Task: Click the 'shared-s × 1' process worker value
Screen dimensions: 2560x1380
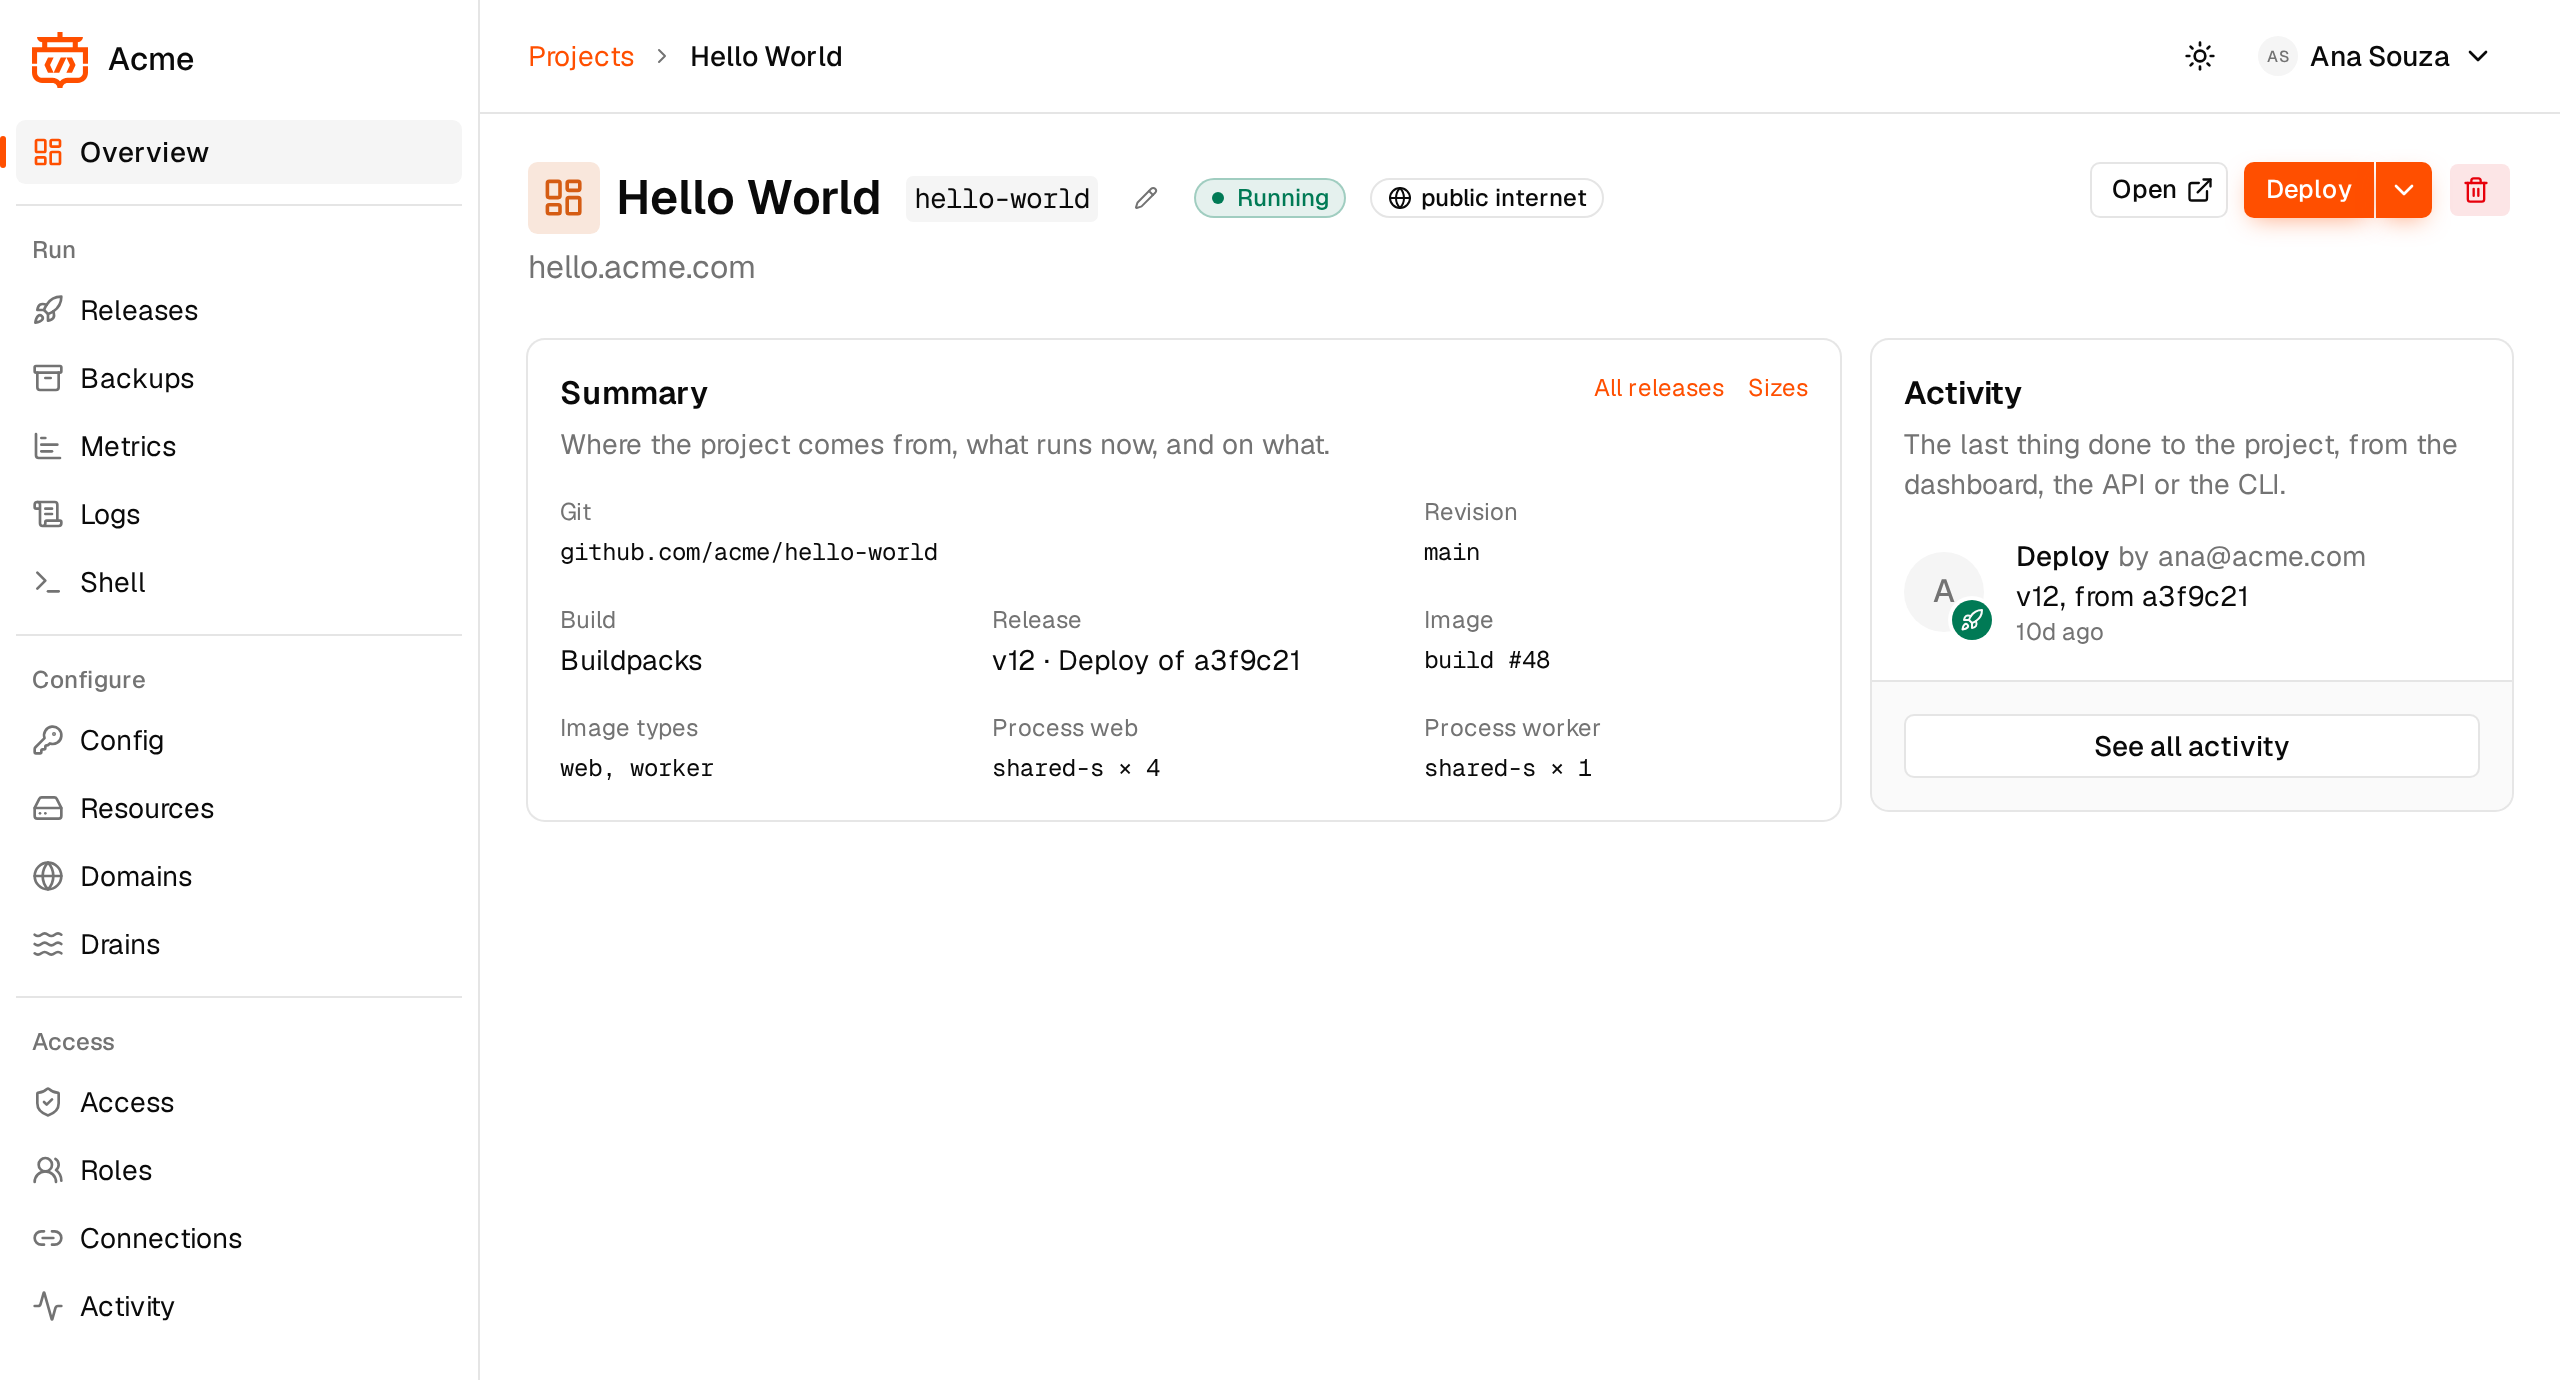Action: click(x=1508, y=768)
